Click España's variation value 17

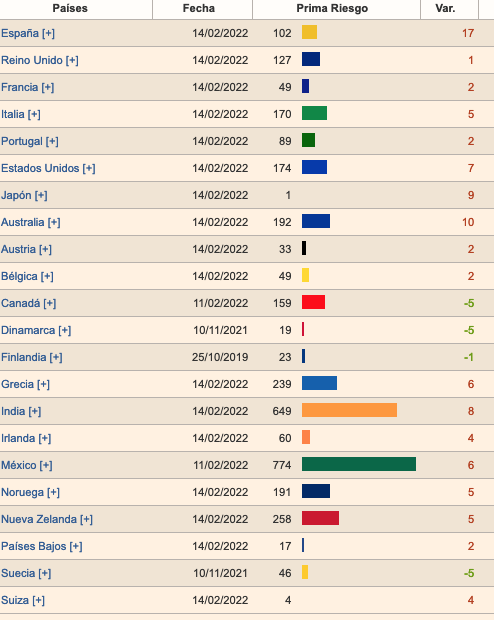[468, 33]
